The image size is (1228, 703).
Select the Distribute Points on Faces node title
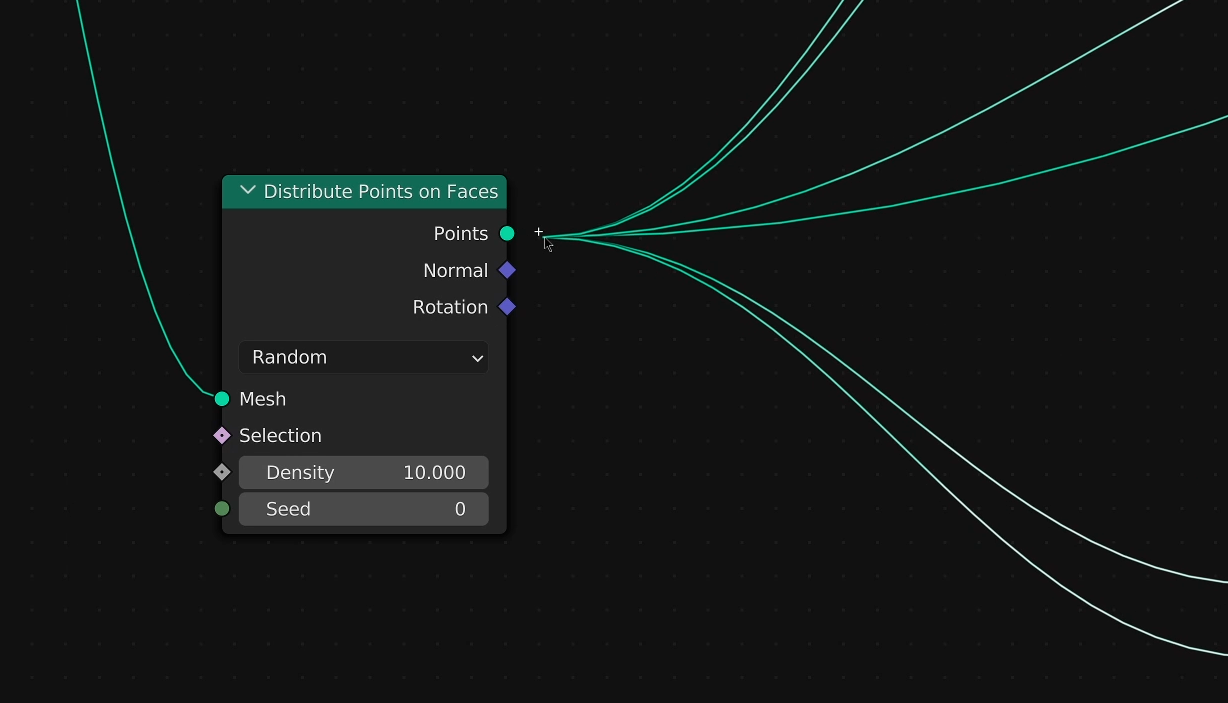pos(381,191)
